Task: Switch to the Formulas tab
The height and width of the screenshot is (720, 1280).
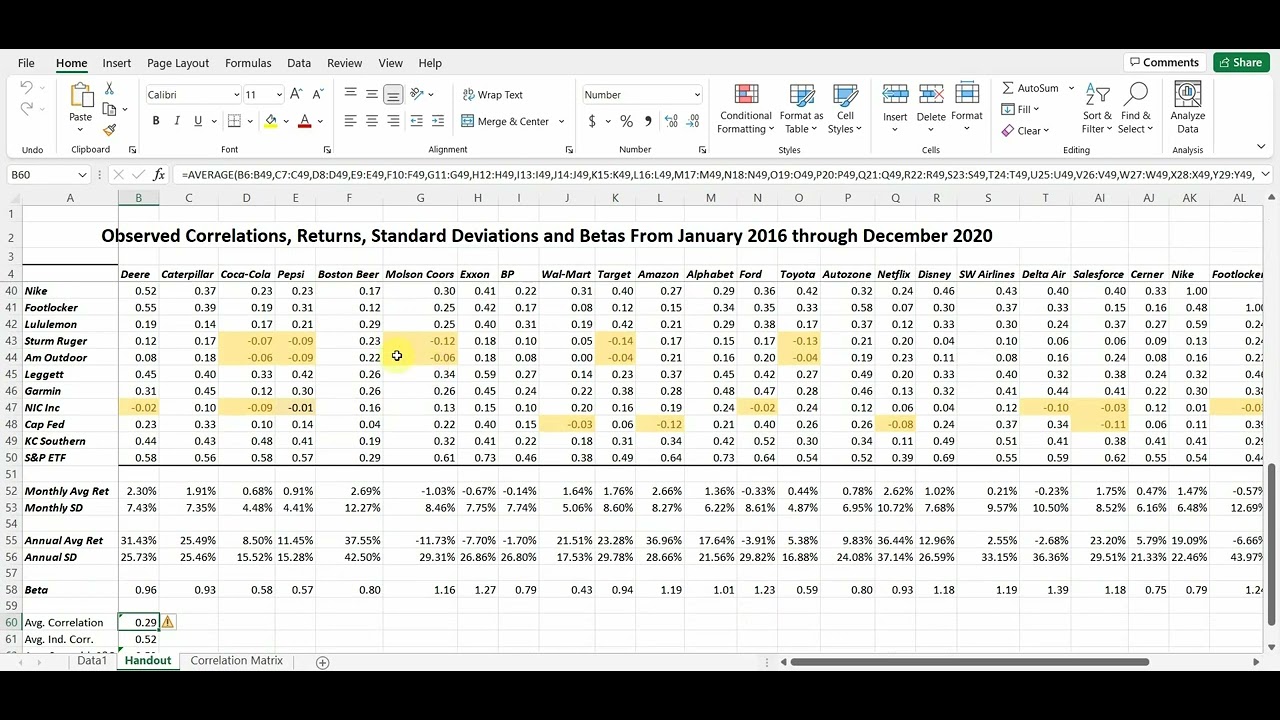Action: click(248, 63)
